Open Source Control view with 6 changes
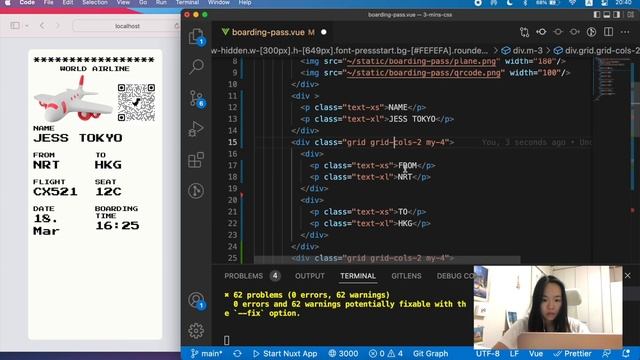 pyautogui.click(x=196, y=98)
